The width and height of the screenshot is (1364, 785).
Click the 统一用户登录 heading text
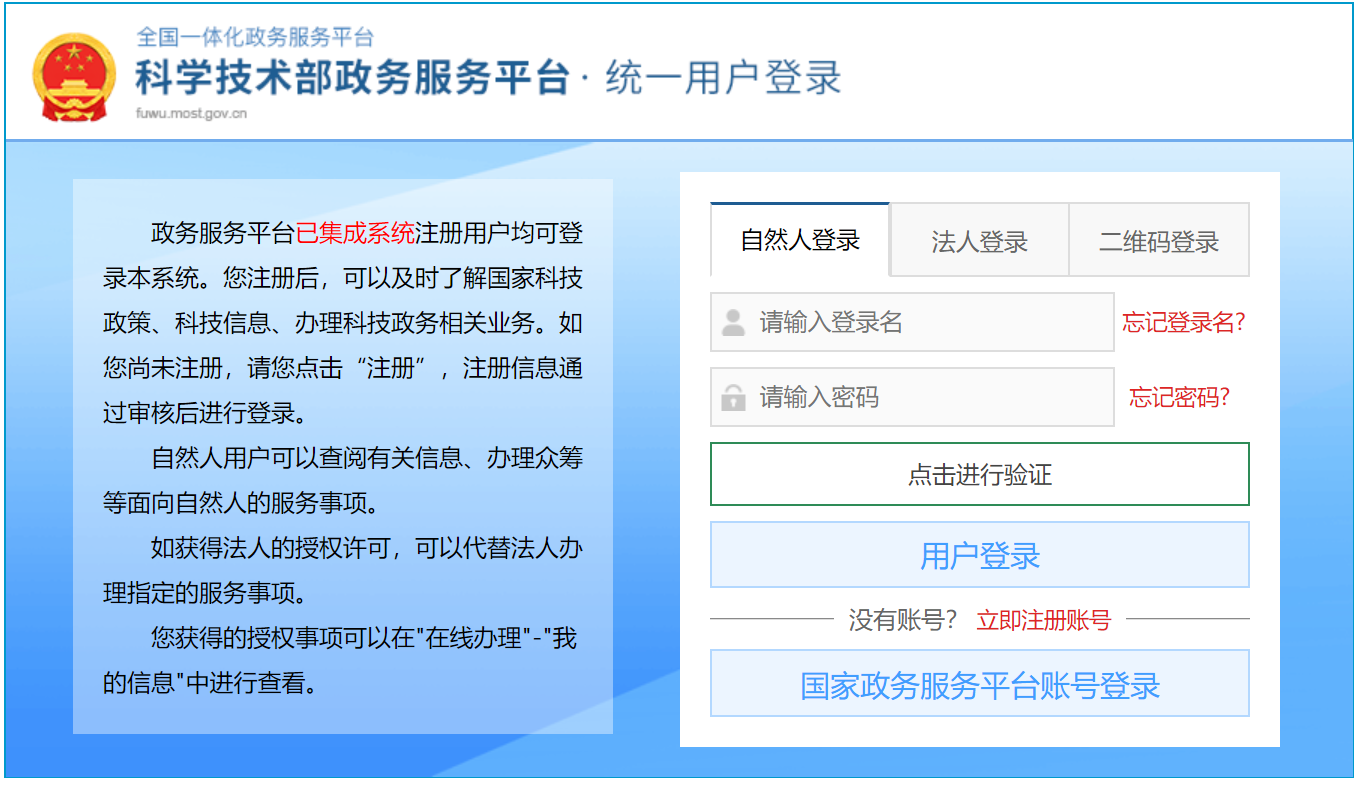coord(723,77)
